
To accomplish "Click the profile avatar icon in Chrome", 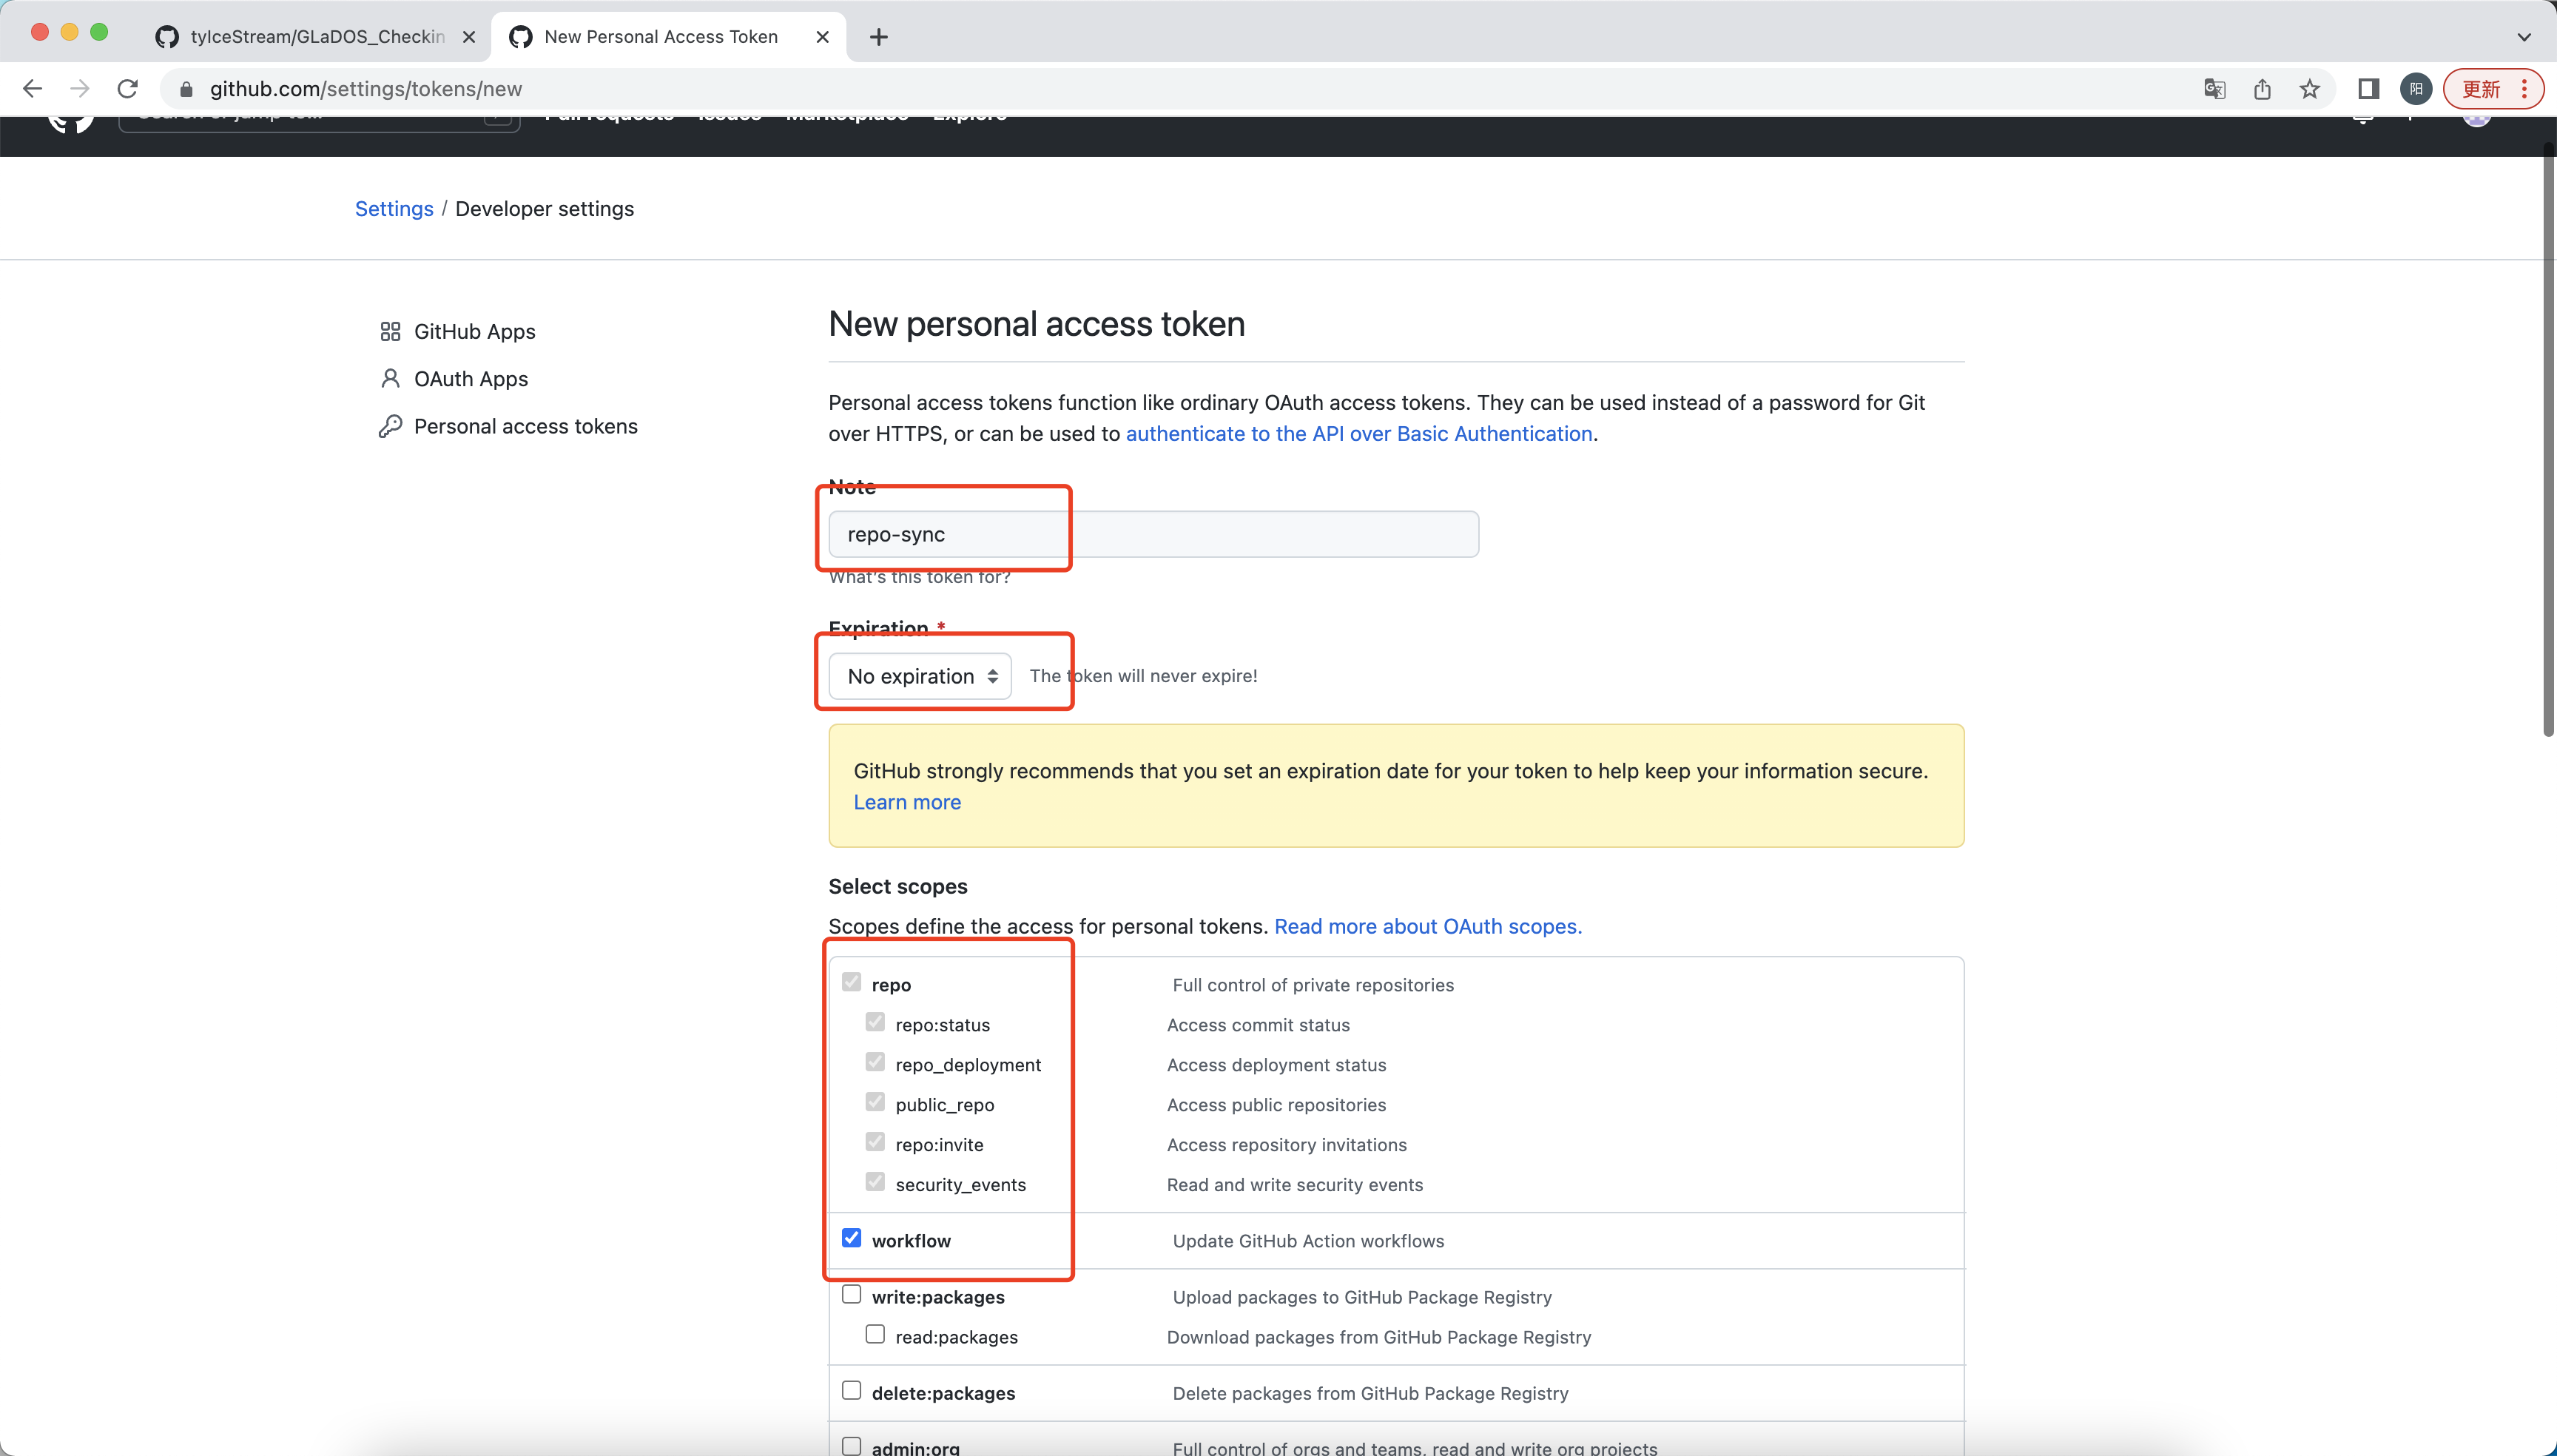I will point(2416,89).
